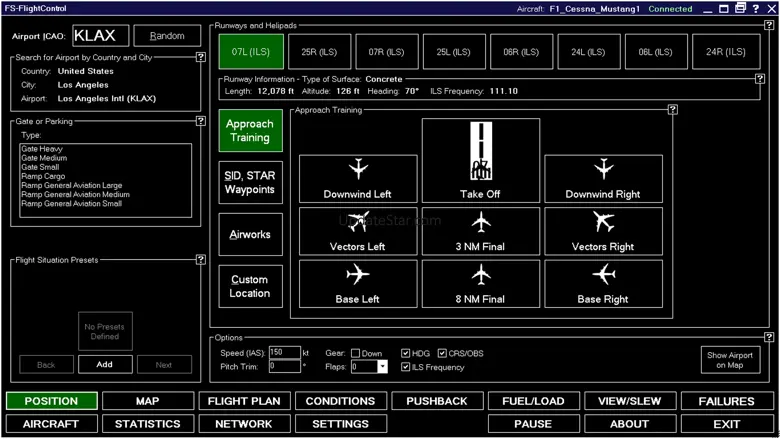Open the Flaps dropdown
This screenshot has width=780, height=439.
coord(382,367)
